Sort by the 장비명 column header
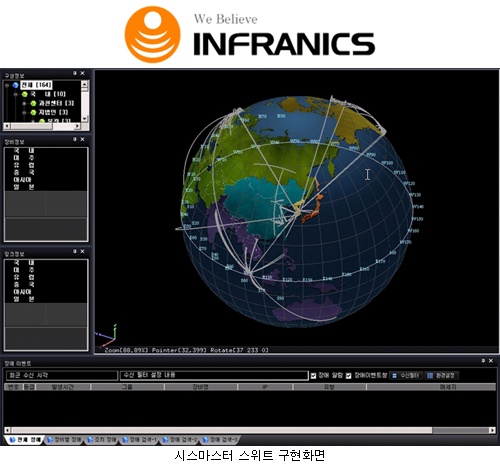The width and height of the screenshot is (500, 466). (x=201, y=387)
